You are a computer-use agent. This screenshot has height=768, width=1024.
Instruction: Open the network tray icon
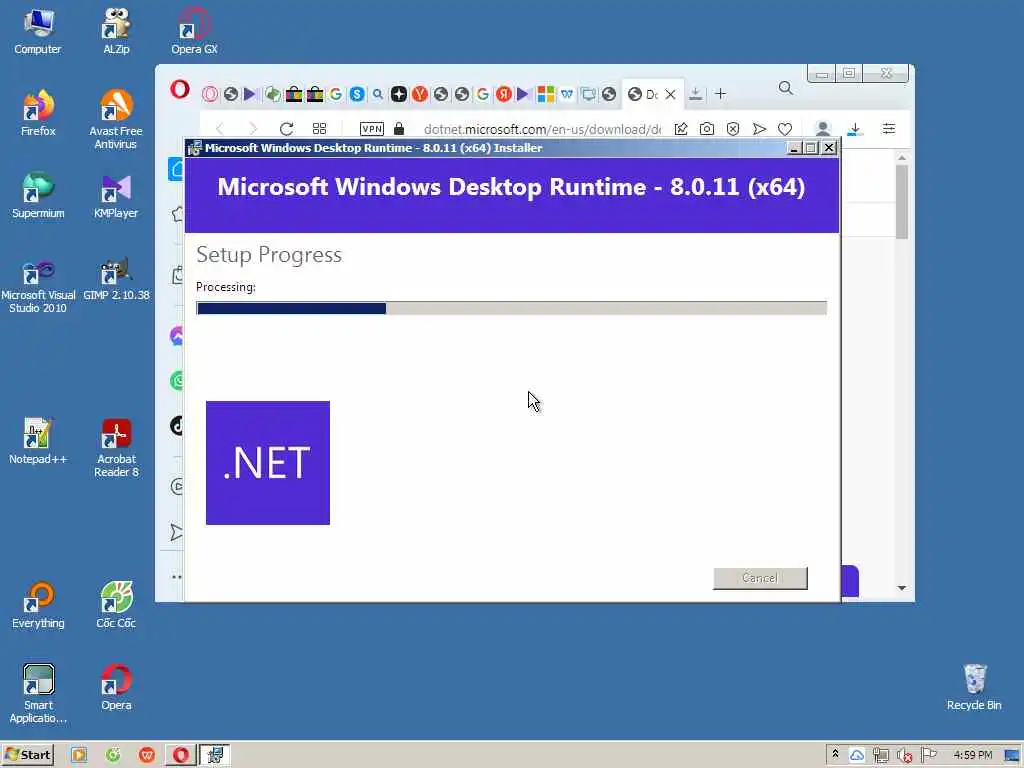point(881,756)
